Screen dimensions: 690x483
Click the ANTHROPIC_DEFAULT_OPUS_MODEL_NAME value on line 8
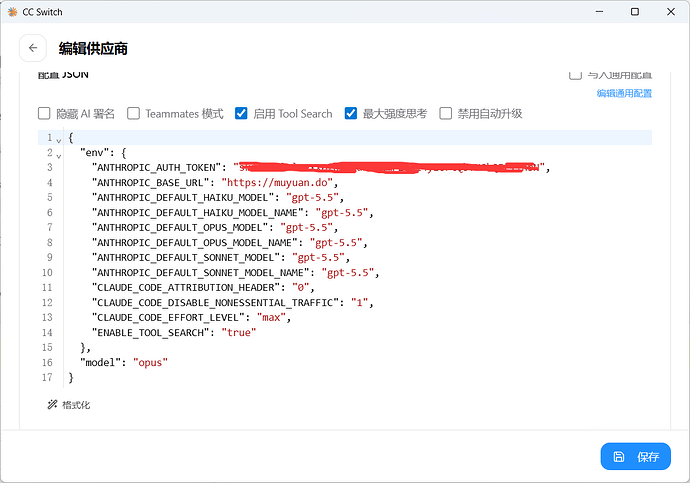click(x=336, y=242)
